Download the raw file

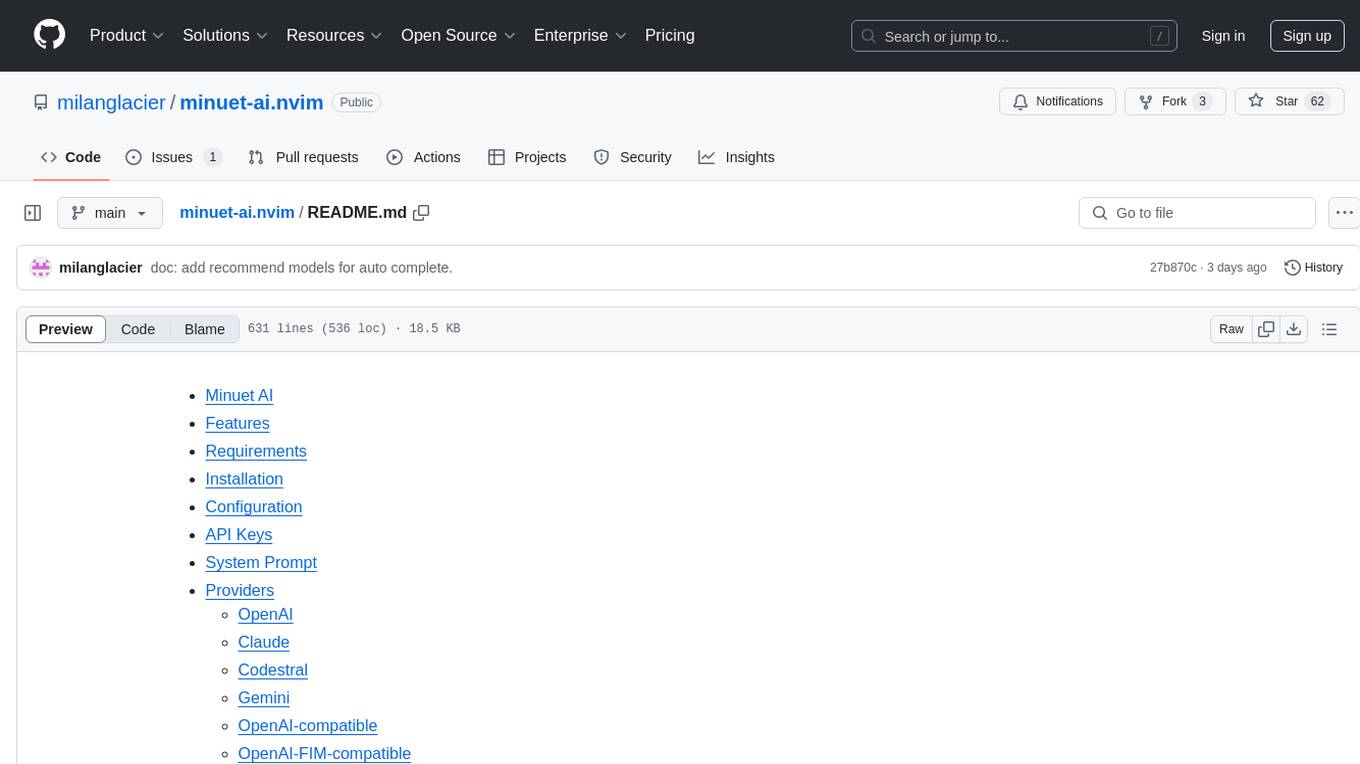1293,329
